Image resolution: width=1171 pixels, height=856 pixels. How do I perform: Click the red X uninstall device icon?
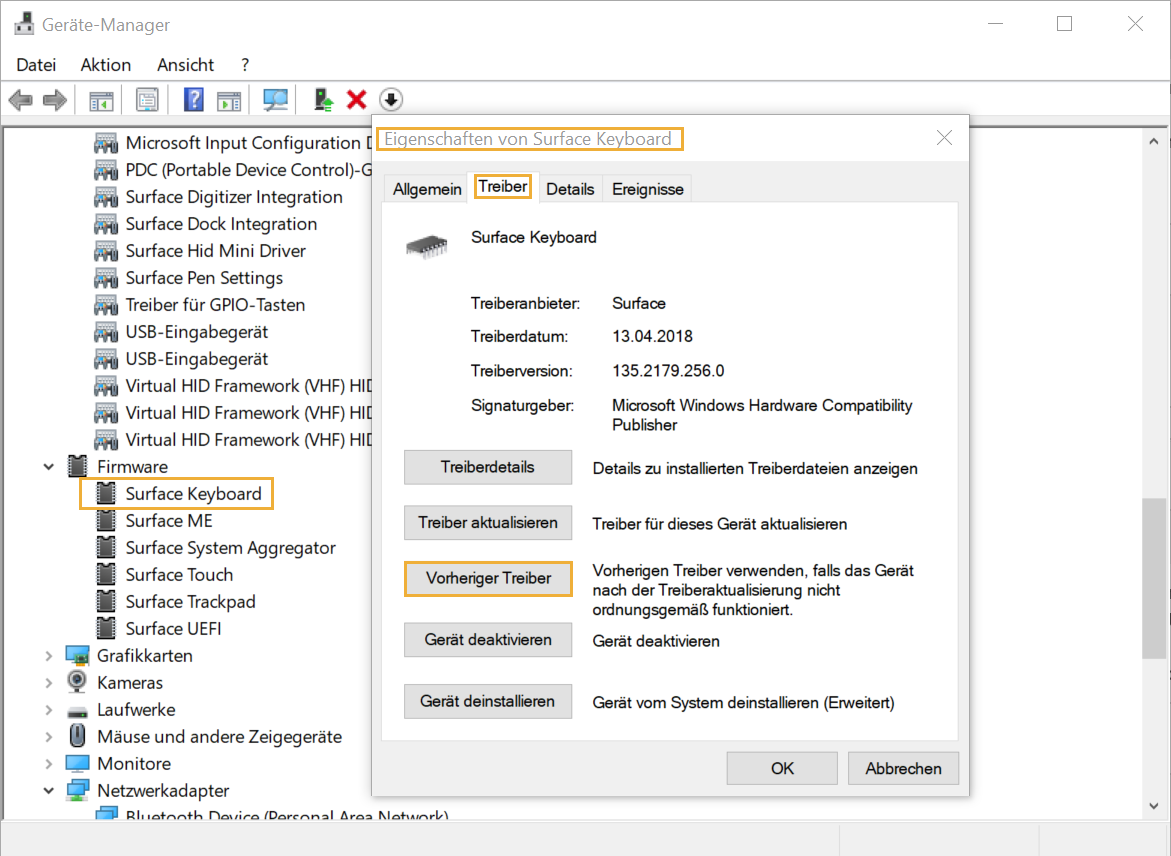pyautogui.click(x=356, y=99)
